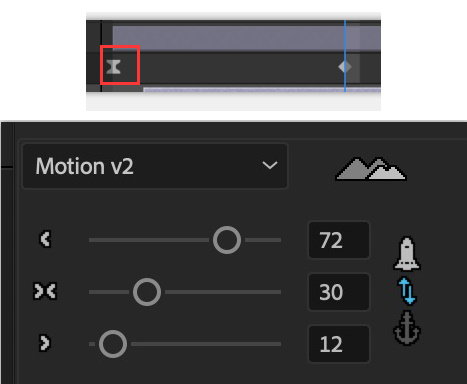
Task: Select the diamond keyframe on timeline
Action: click(344, 67)
